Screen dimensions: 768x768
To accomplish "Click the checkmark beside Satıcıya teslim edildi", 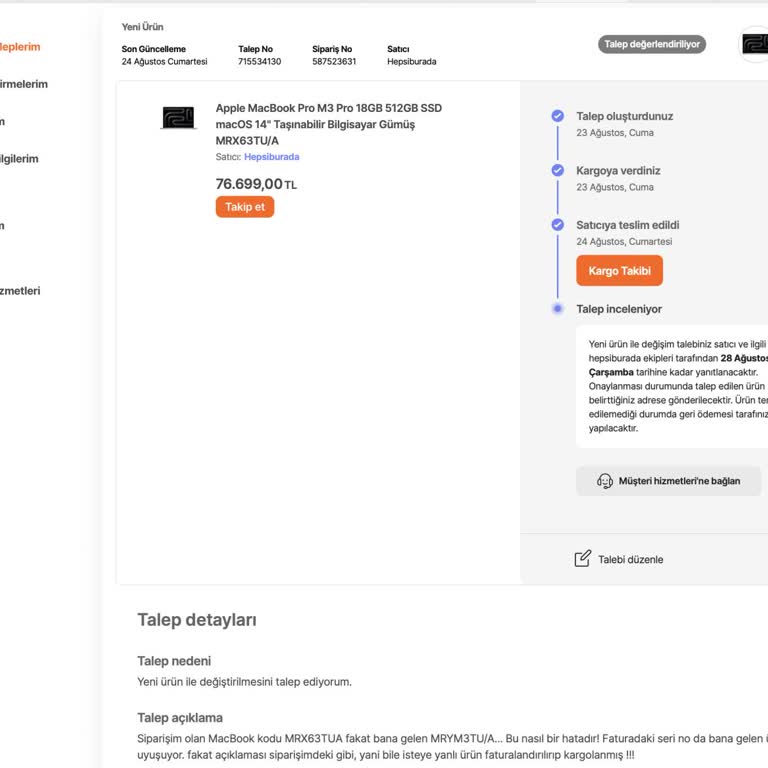I will tap(558, 225).
